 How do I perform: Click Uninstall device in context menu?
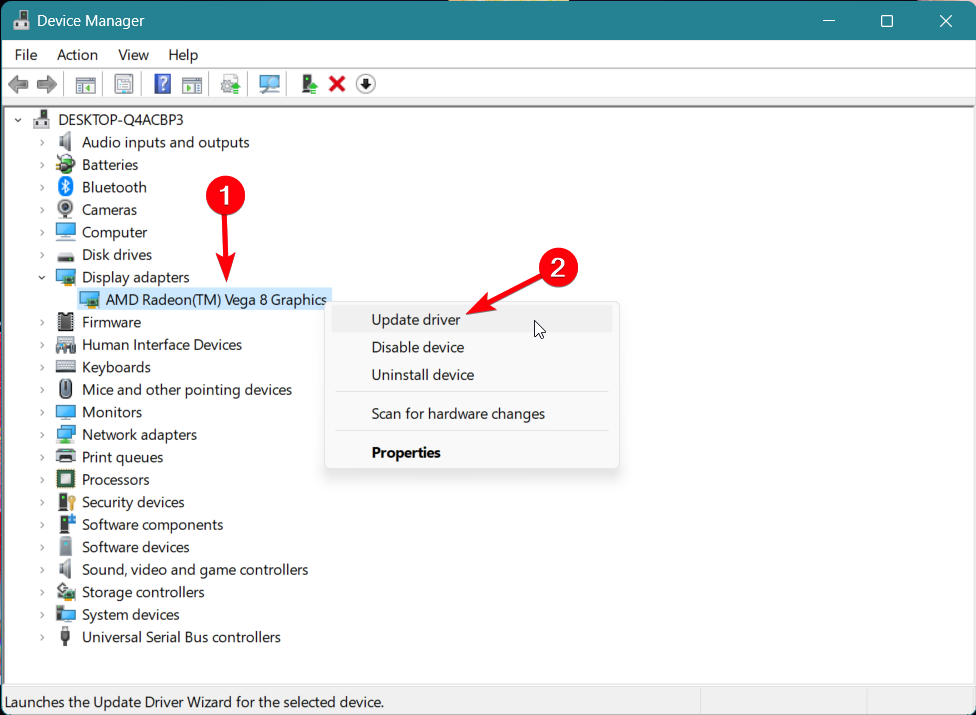pos(422,375)
